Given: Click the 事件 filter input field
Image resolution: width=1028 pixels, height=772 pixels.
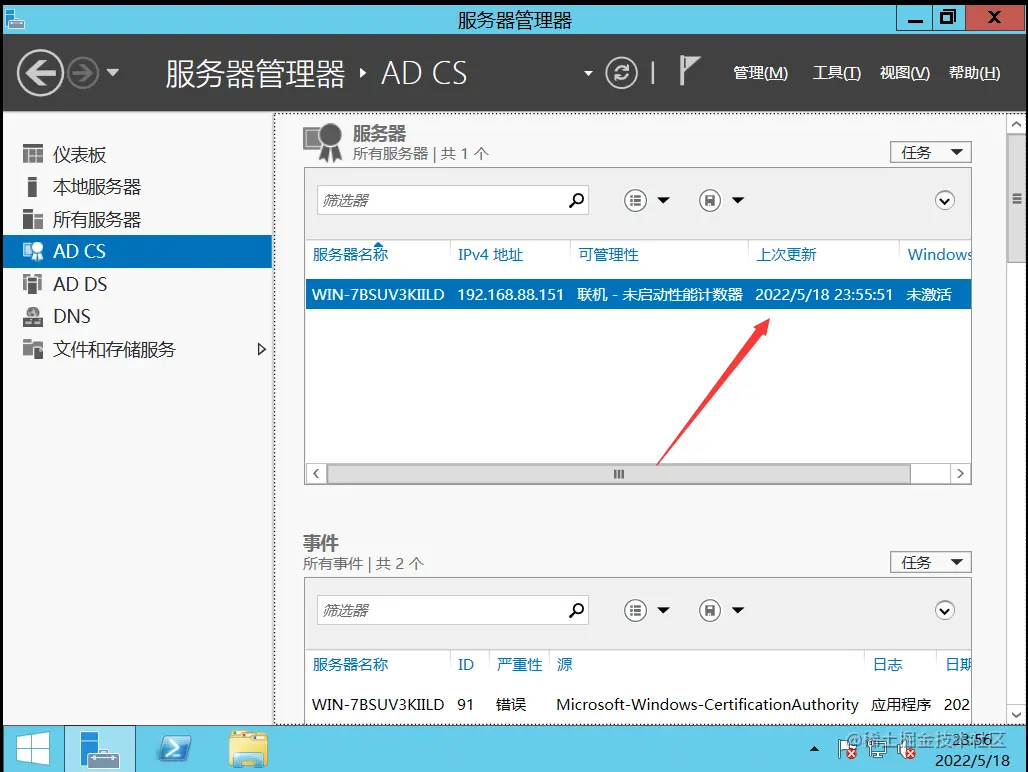Looking at the screenshot, I should tap(441, 610).
